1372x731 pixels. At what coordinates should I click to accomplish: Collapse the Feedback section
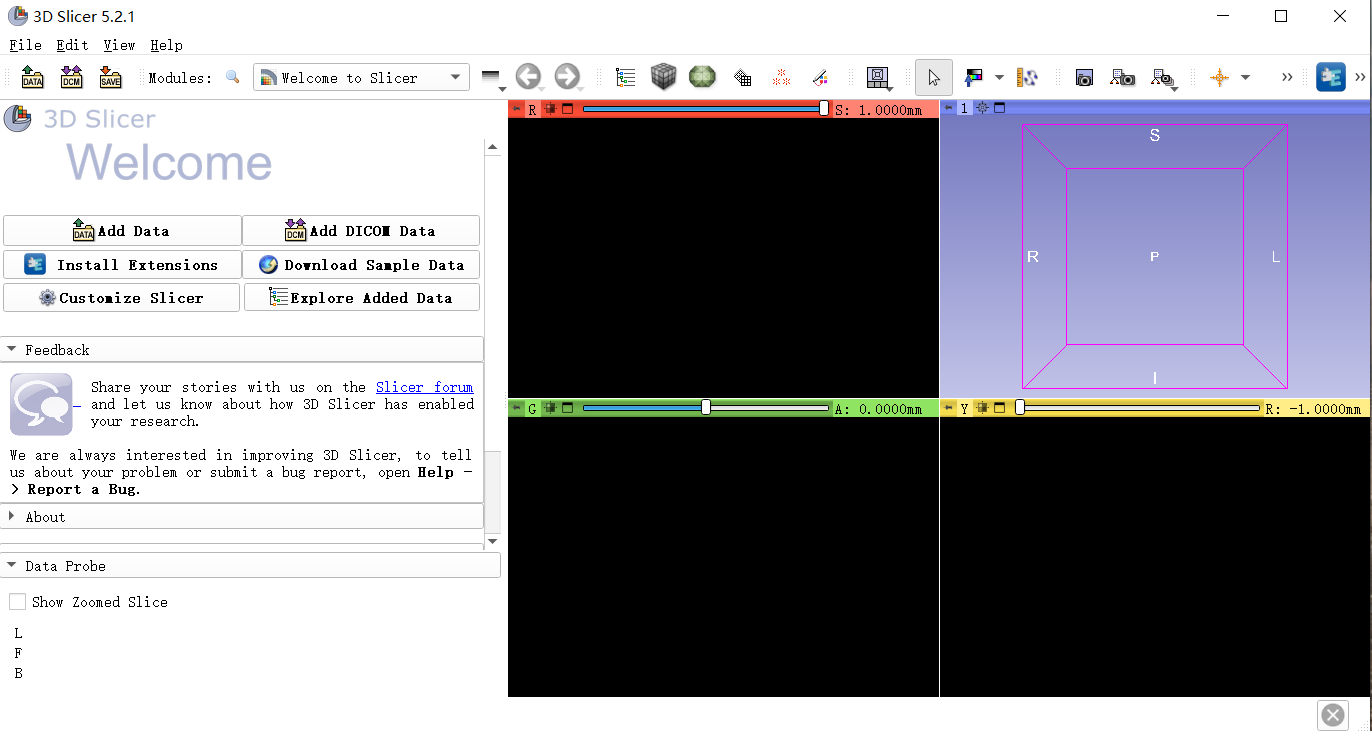coord(242,350)
